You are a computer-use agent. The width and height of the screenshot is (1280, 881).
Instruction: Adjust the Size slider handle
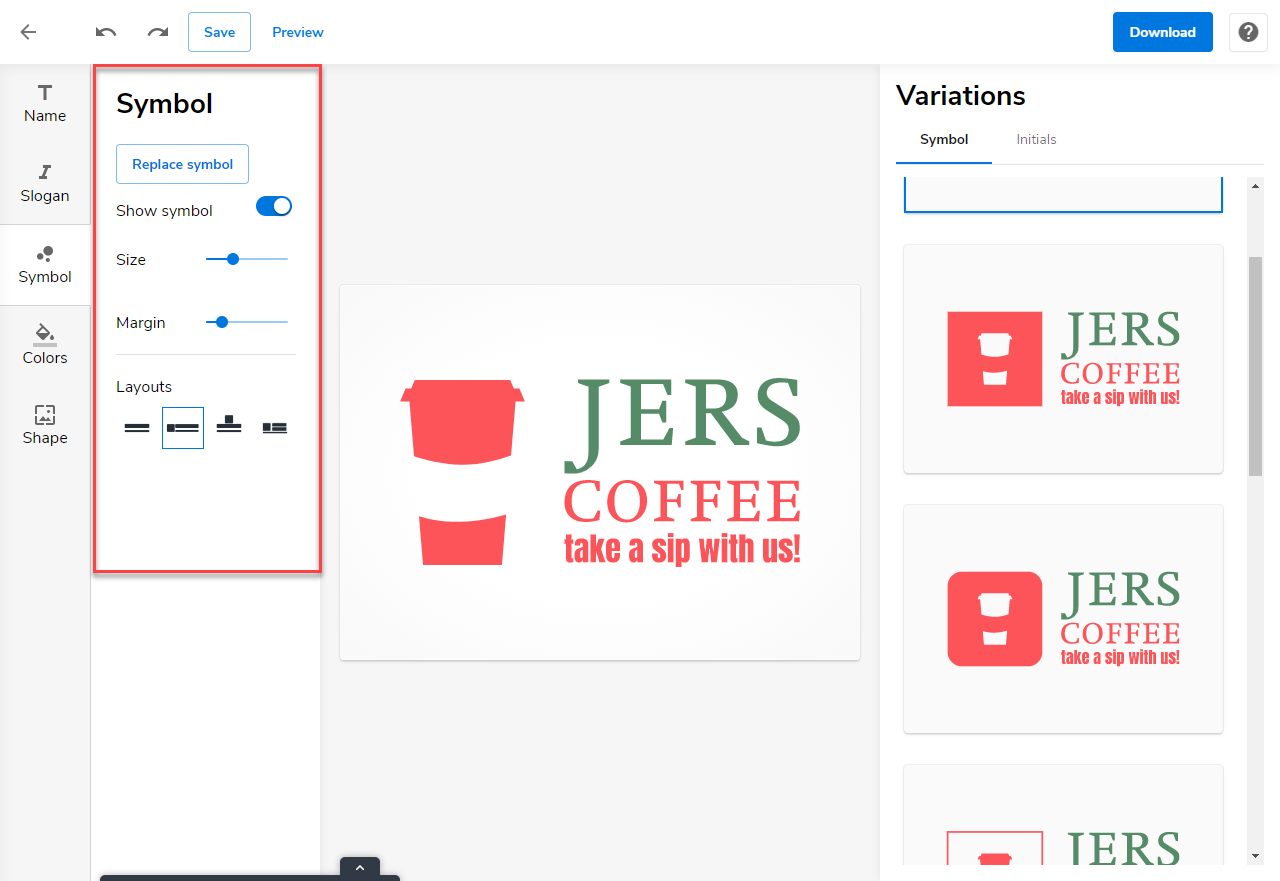point(233,259)
